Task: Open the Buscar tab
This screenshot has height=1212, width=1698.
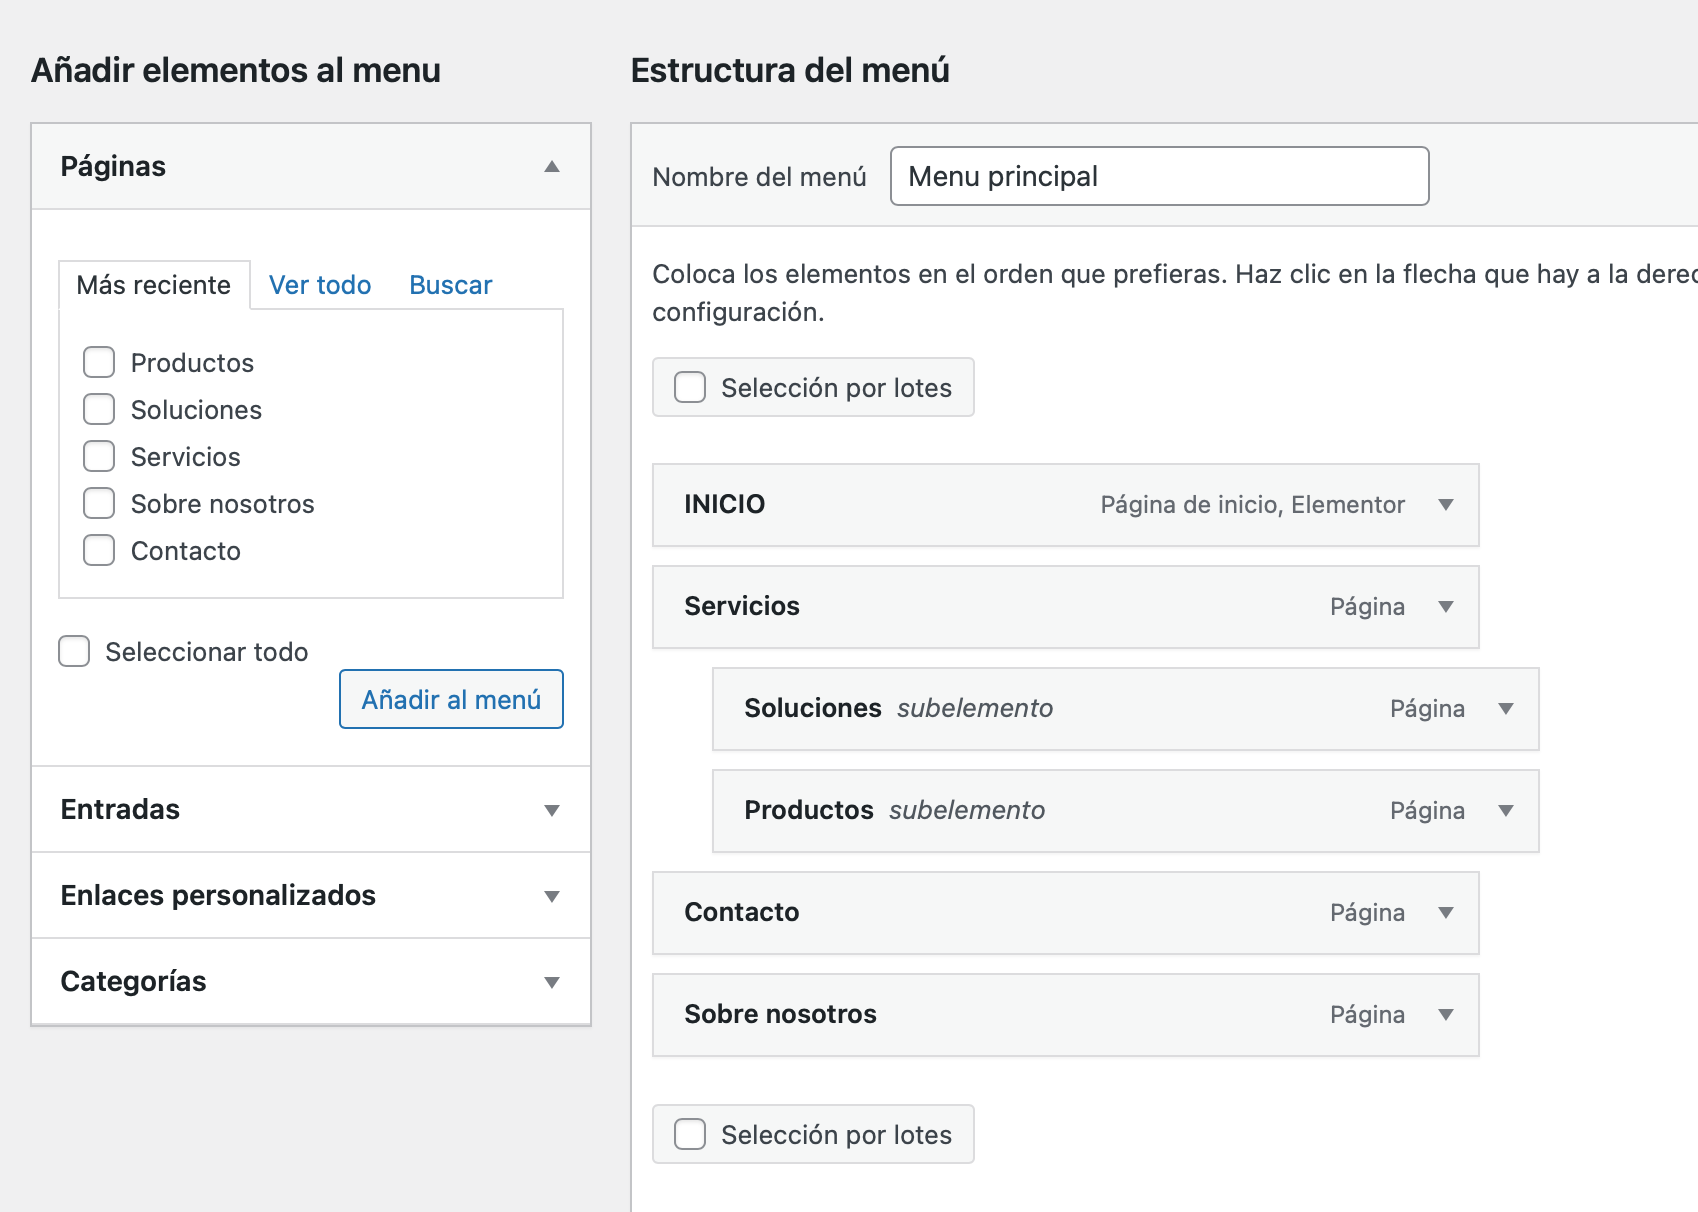Action: [451, 285]
